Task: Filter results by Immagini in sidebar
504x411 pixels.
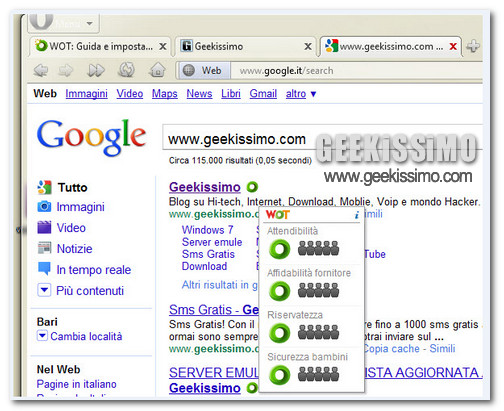Action: [80, 207]
